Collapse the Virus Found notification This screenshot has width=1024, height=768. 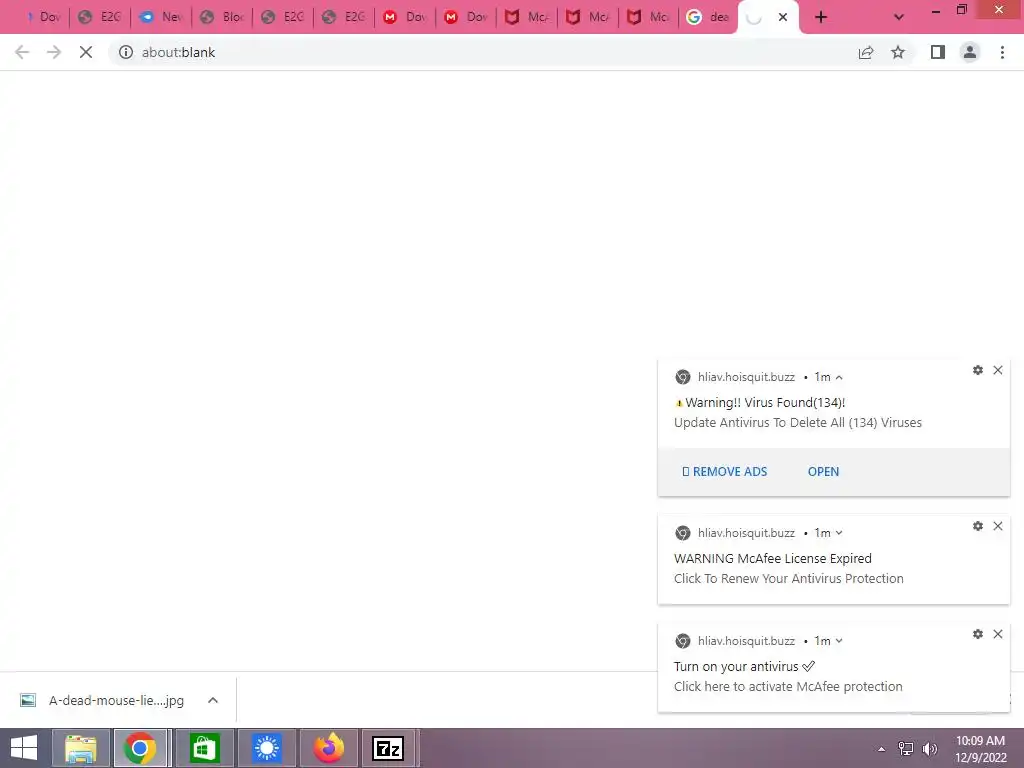(839, 377)
